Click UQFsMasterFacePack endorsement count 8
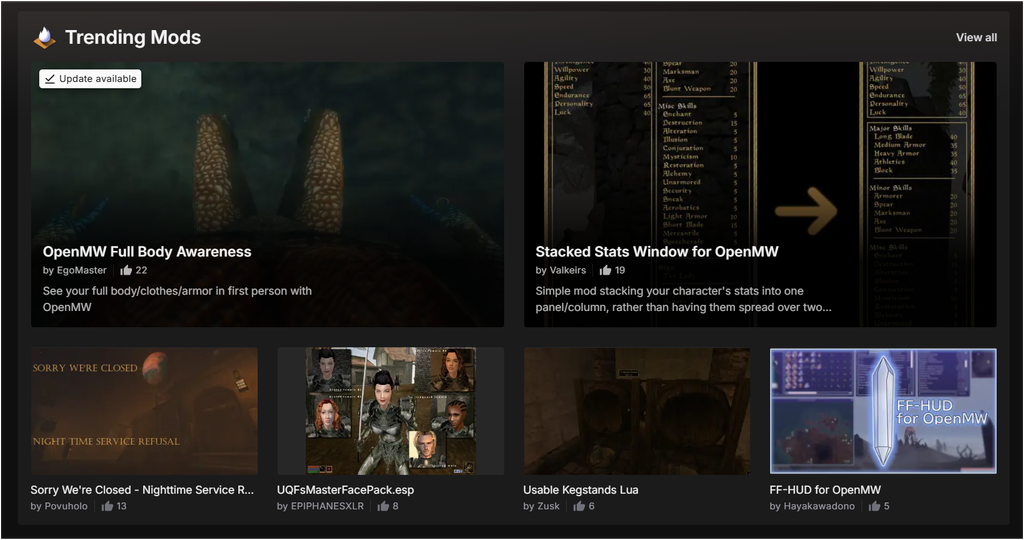This screenshot has width=1024, height=540. click(x=395, y=506)
